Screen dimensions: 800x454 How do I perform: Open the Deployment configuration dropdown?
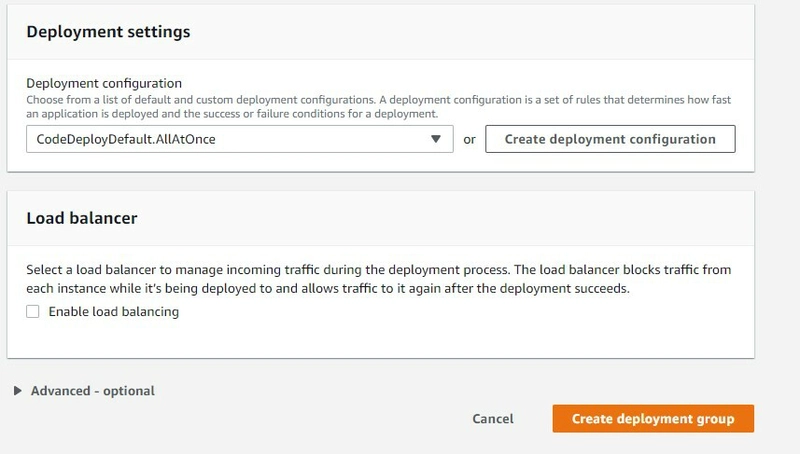pyautogui.click(x=240, y=139)
